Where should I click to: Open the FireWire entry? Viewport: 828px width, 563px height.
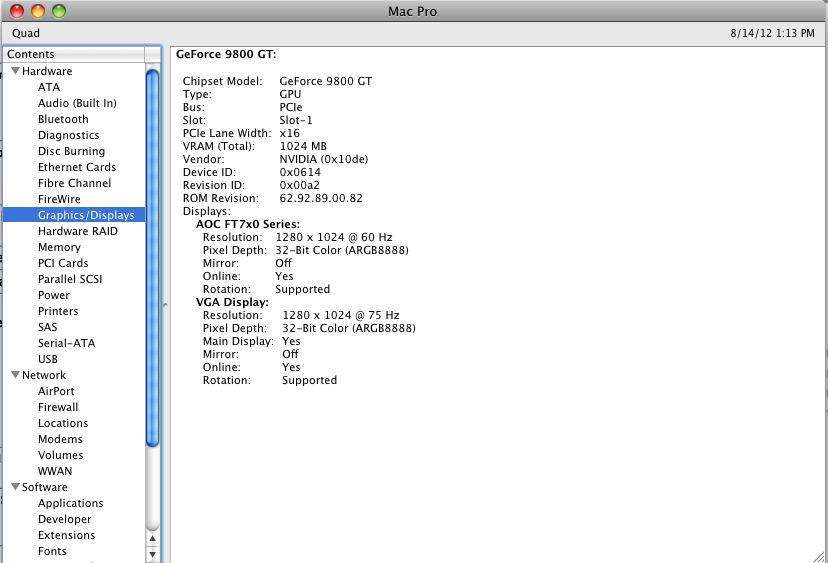pos(59,199)
